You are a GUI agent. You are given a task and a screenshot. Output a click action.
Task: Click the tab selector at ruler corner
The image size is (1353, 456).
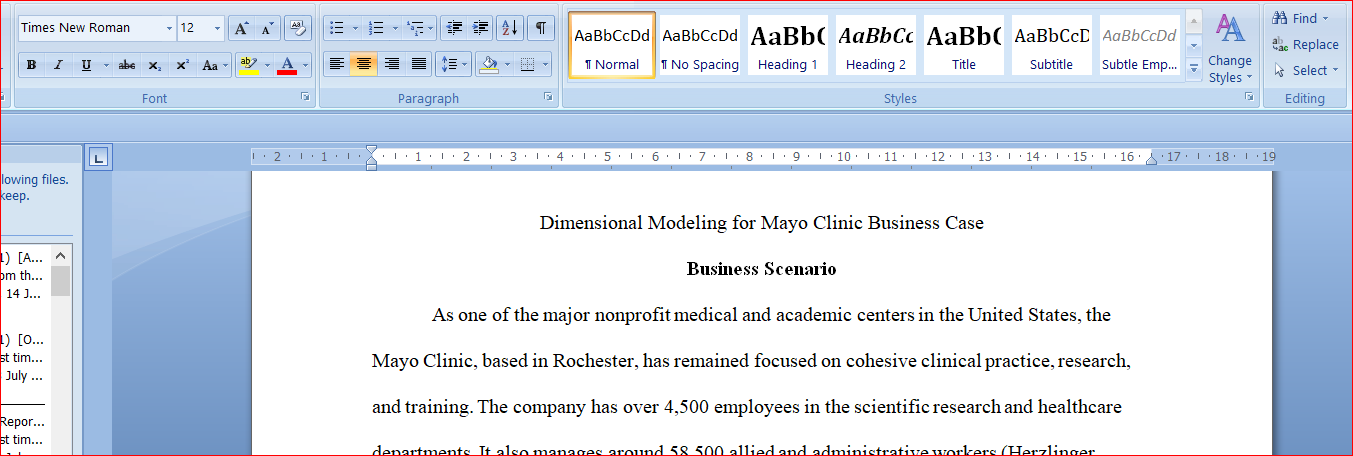(98, 157)
